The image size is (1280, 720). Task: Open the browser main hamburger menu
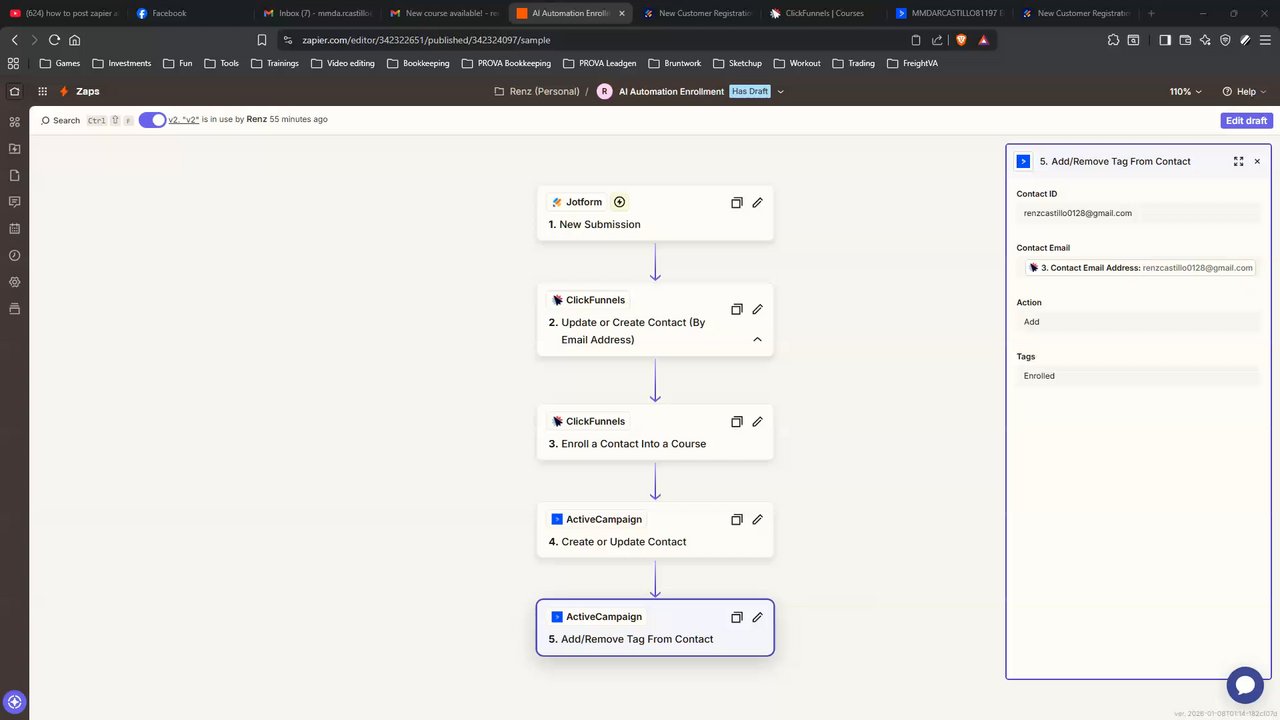pyautogui.click(x=1265, y=40)
